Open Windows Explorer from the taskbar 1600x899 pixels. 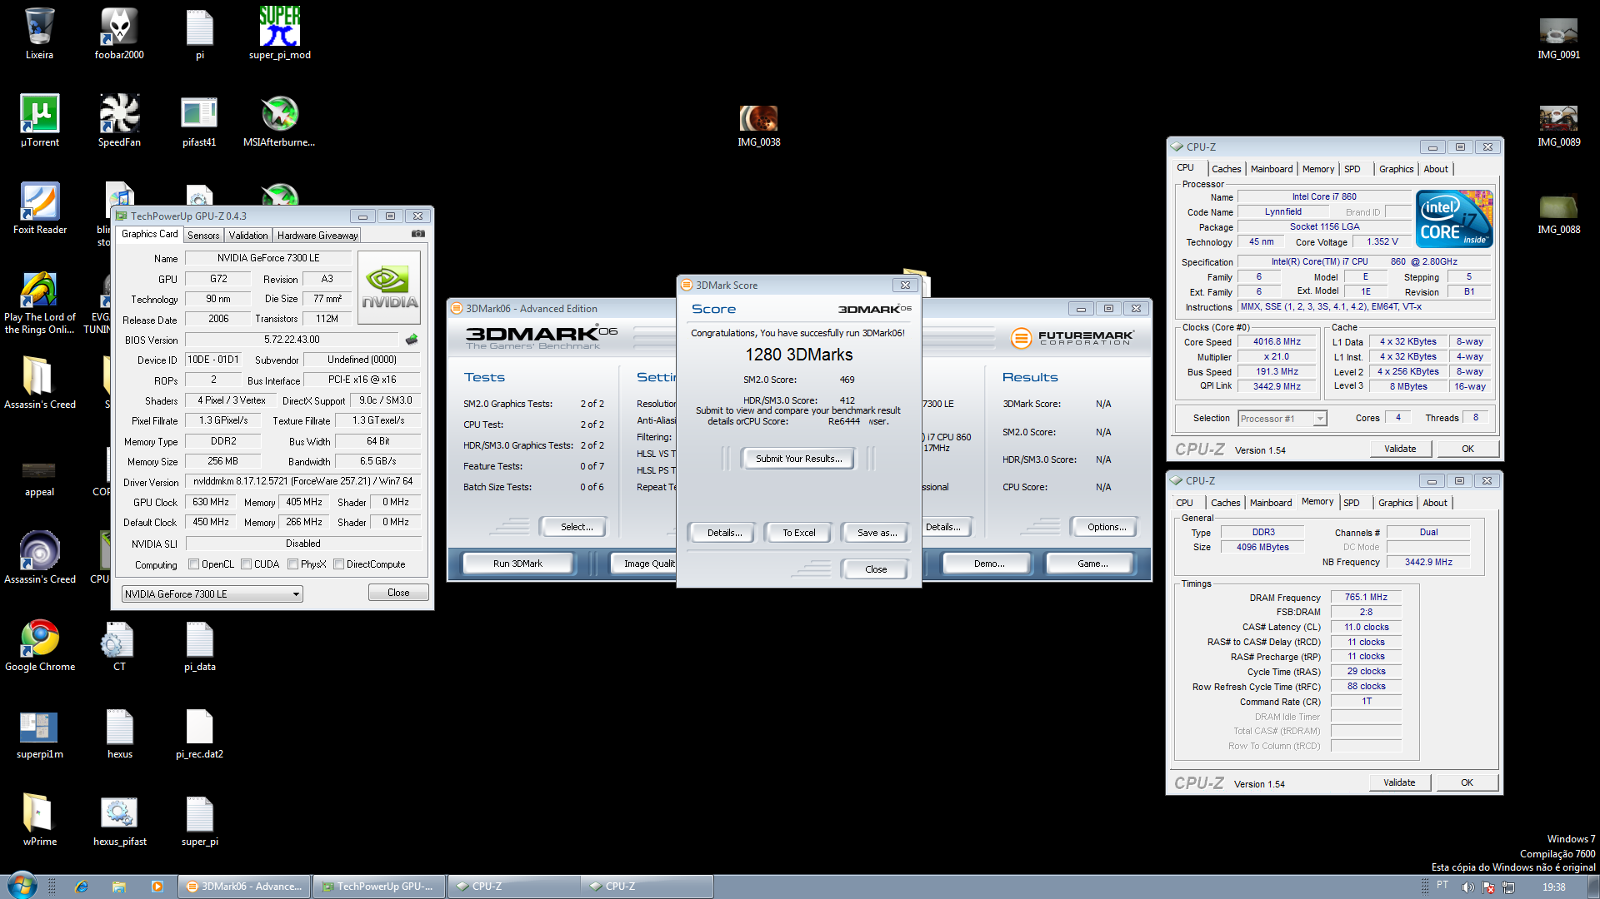(119, 886)
